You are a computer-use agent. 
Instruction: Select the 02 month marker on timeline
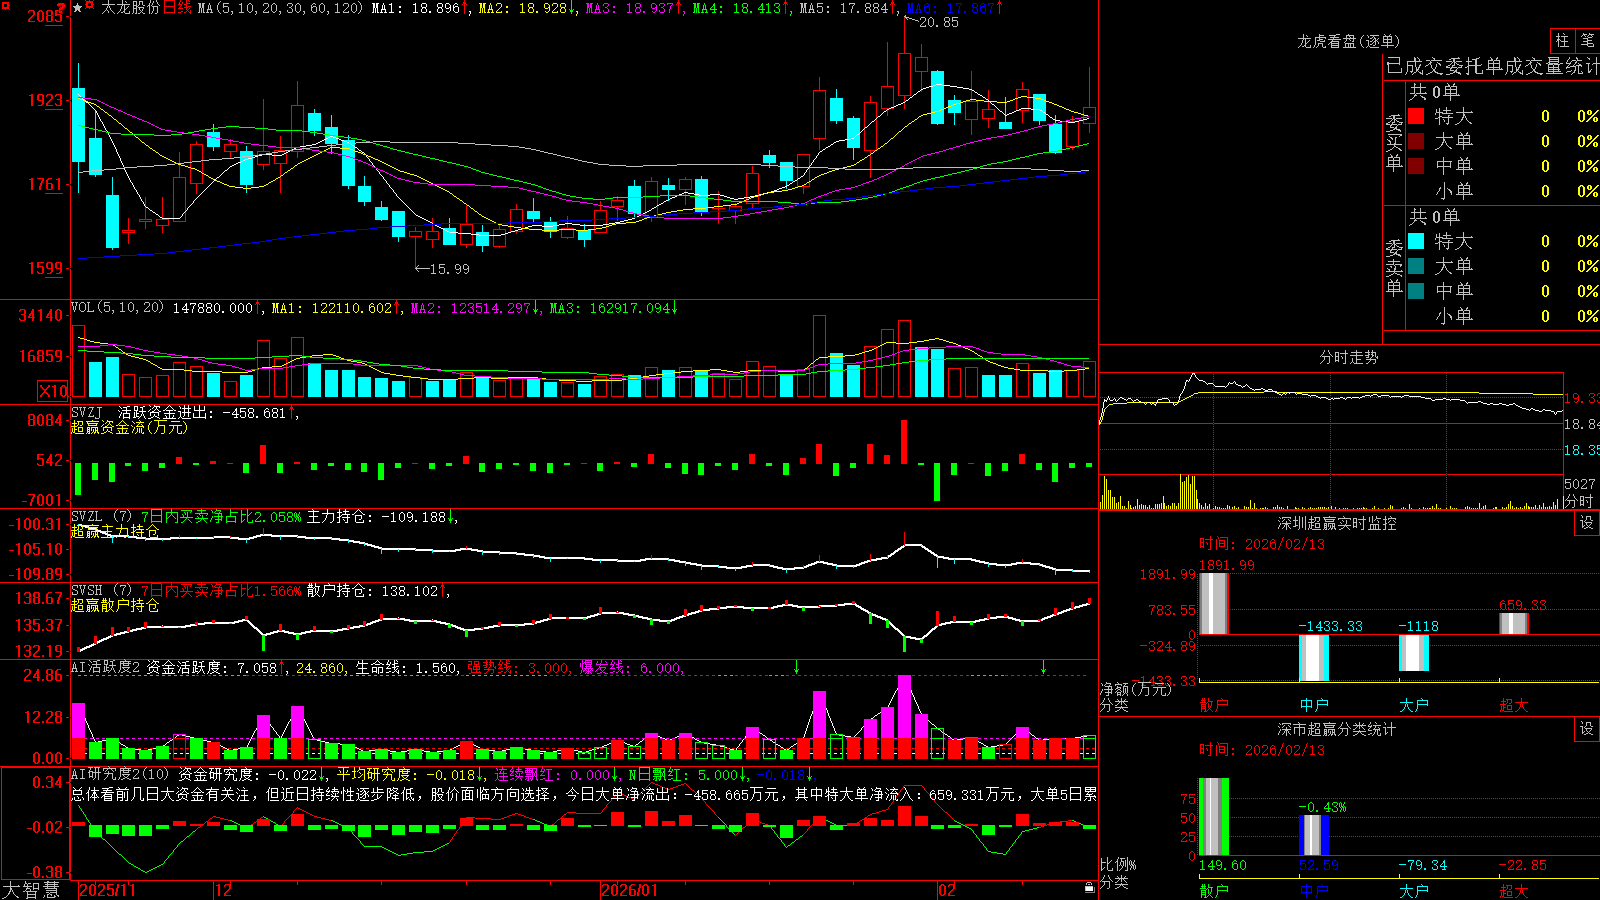pos(947,890)
